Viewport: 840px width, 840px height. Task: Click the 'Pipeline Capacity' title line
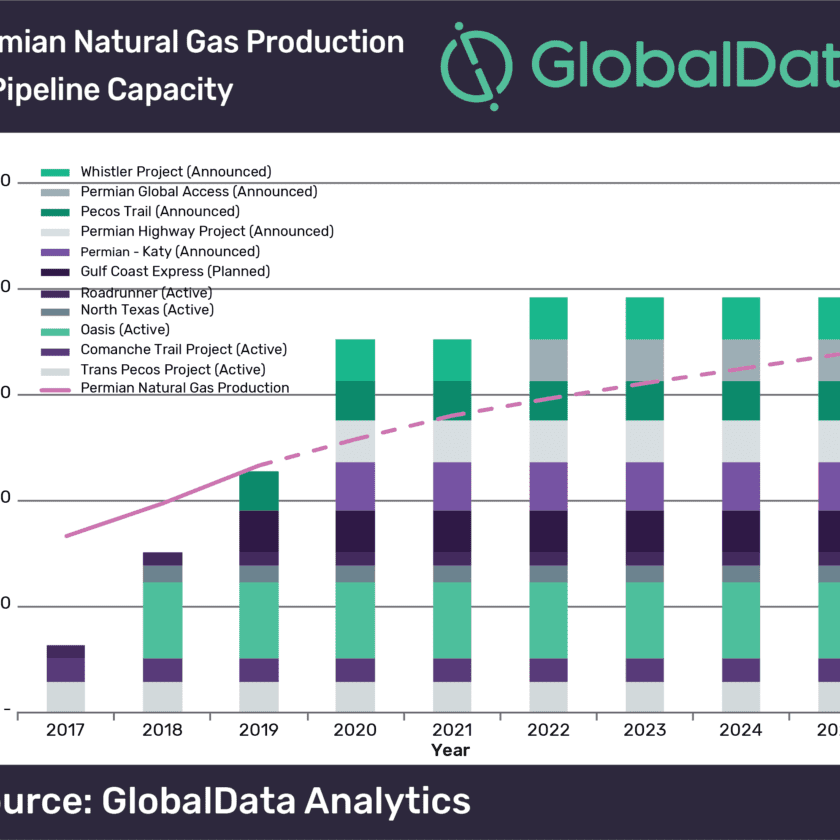(x=115, y=89)
